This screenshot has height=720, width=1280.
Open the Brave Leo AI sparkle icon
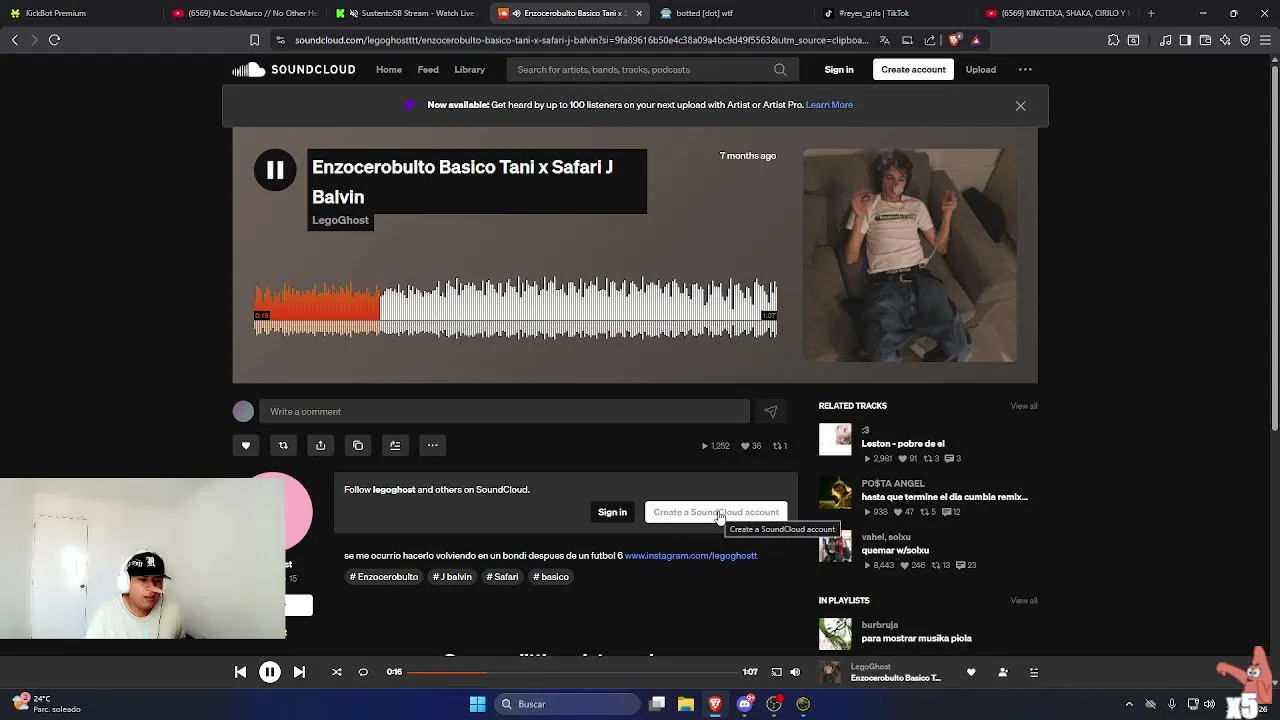(x=1225, y=40)
